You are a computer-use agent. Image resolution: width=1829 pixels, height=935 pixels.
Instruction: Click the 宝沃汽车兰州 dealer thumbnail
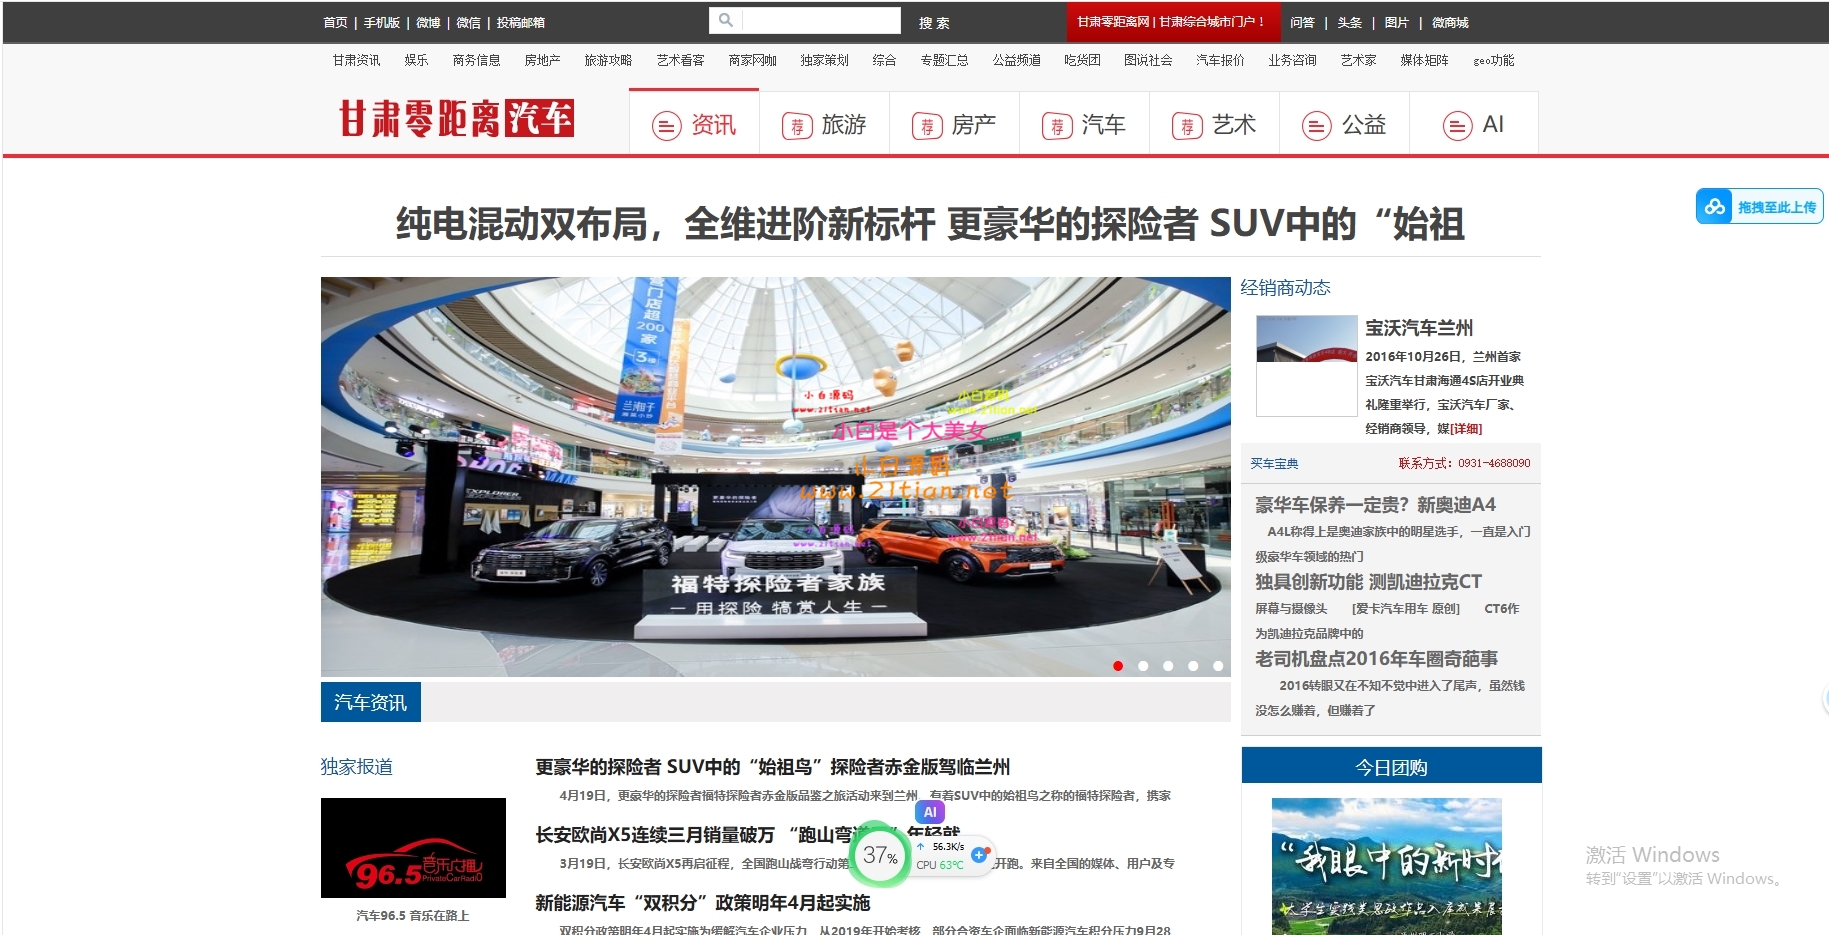click(1306, 366)
